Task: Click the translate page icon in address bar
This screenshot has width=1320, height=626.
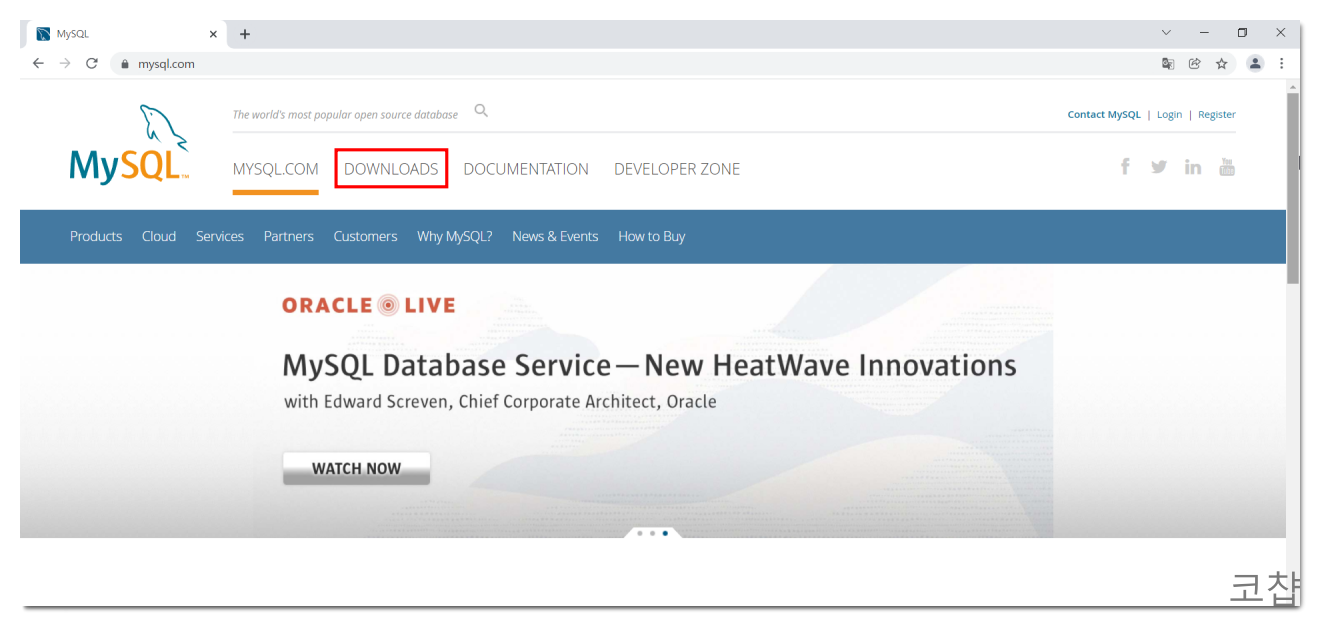Action: 1167,63
